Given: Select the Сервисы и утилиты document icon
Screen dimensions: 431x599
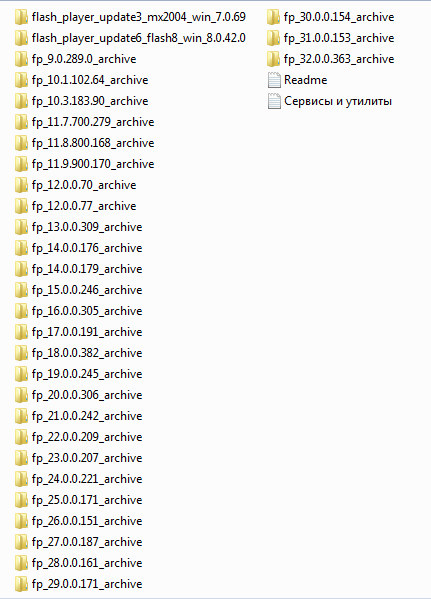Looking at the screenshot, I should click(x=274, y=101).
